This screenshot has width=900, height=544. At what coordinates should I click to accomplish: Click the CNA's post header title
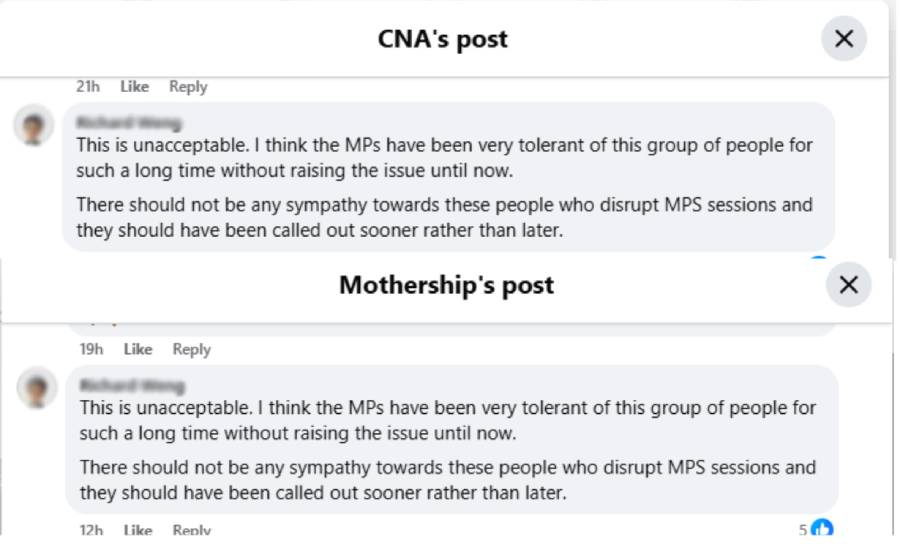click(443, 39)
